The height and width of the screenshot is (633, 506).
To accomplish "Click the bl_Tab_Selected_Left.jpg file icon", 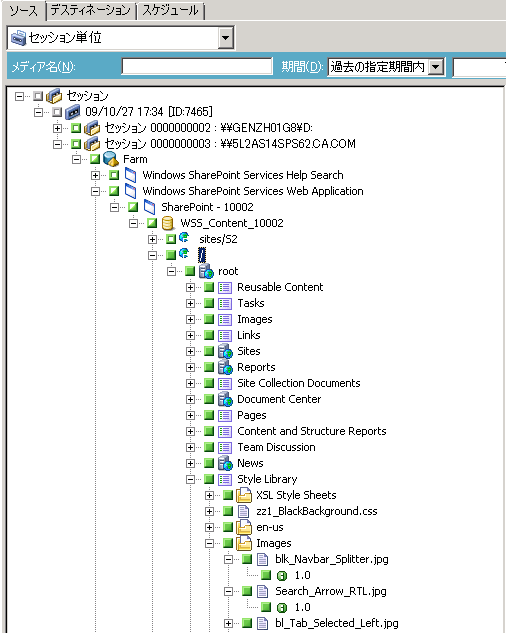I will tap(262, 623).
